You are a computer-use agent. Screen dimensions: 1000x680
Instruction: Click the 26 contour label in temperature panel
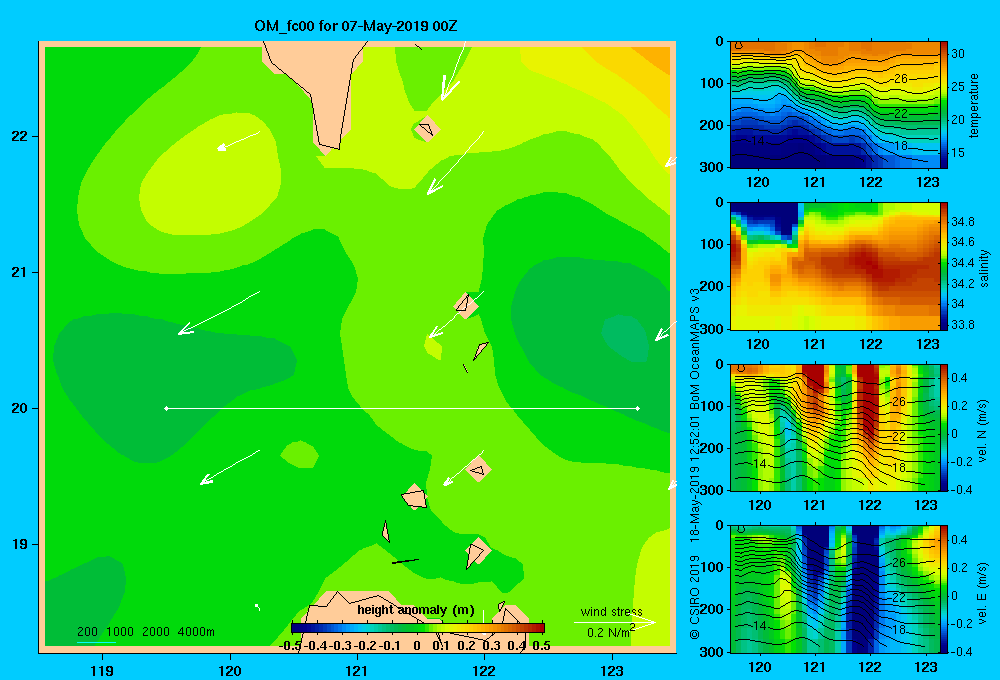pyautogui.click(x=901, y=78)
